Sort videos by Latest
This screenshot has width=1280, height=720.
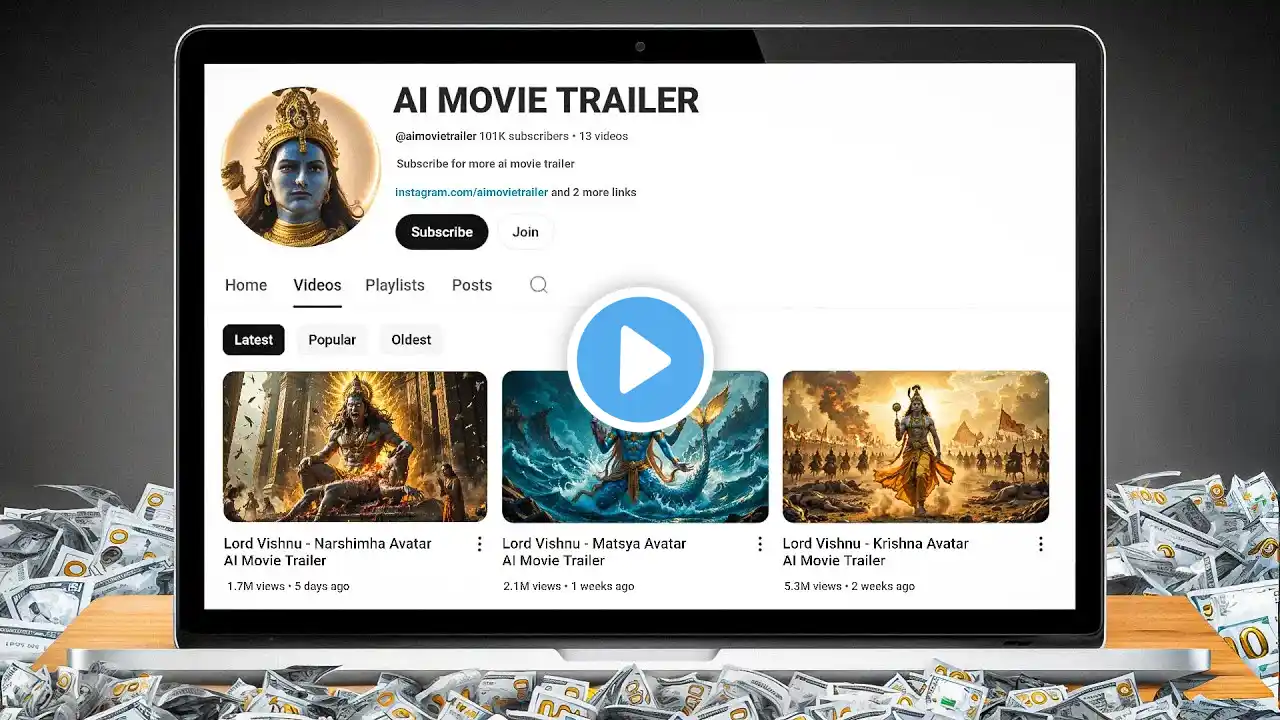click(253, 340)
